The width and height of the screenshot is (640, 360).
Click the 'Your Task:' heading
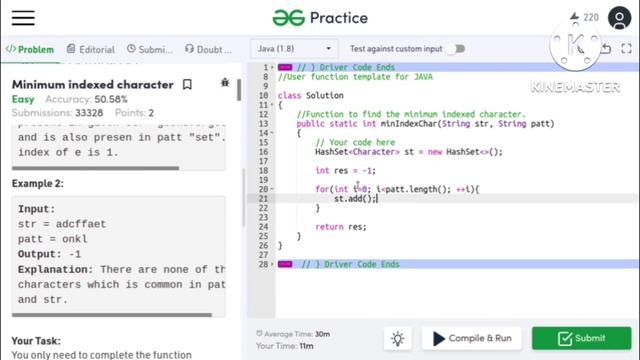coord(36,341)
